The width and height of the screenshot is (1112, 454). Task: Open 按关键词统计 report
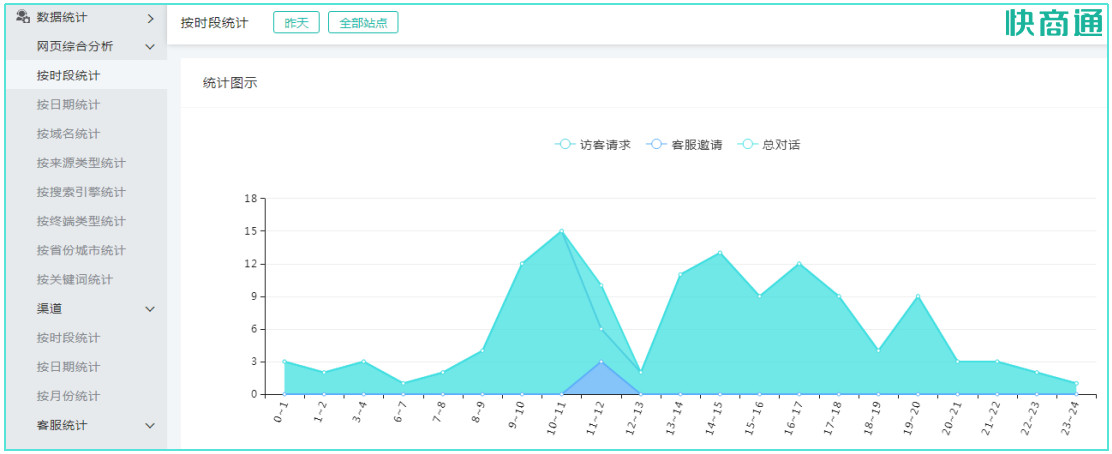75,279
